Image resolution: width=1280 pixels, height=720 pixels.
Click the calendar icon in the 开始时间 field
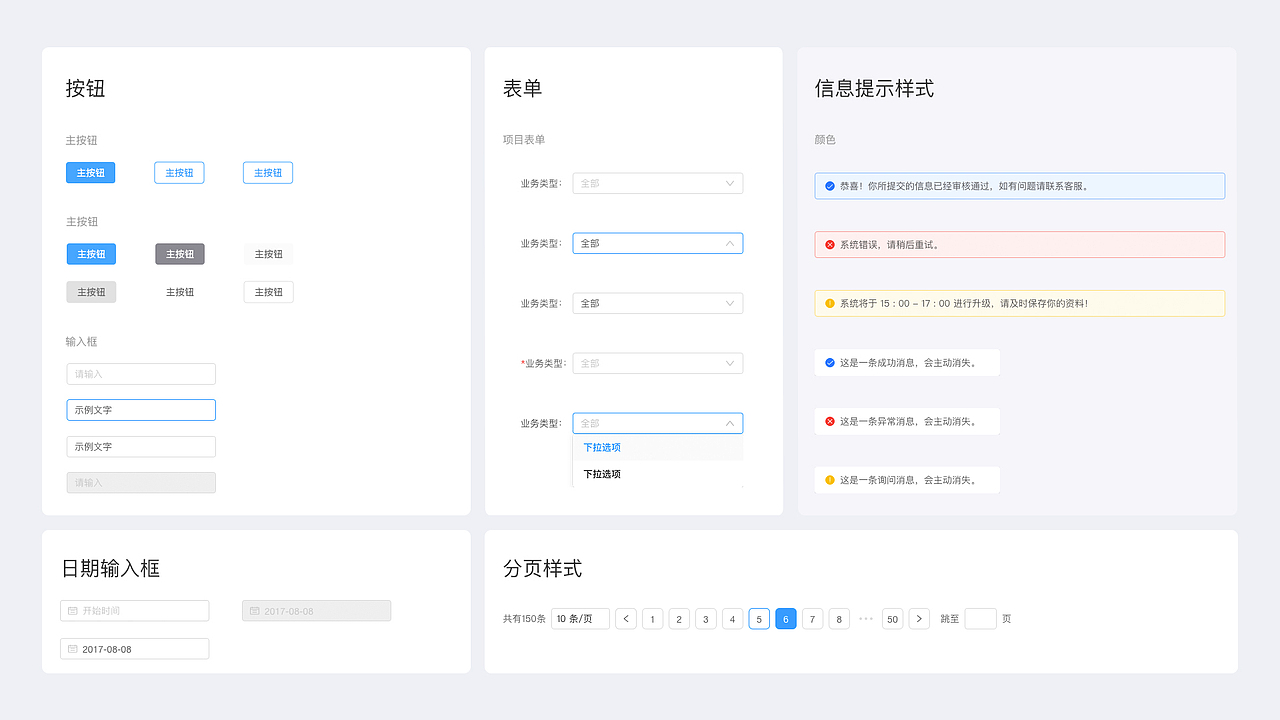73,611
